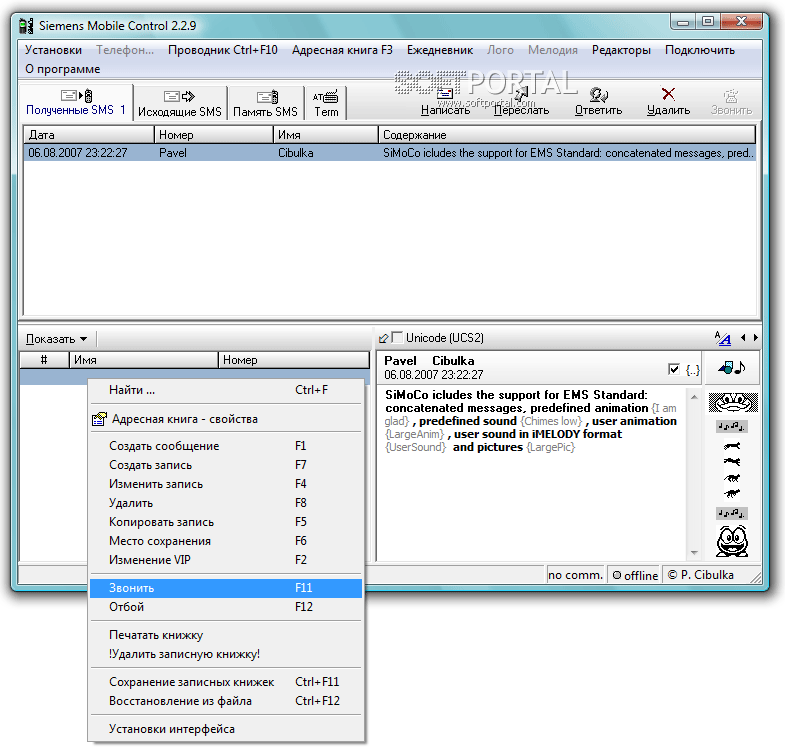Choose Печатать книжку
The image size is (785, 750).
(x=226, y=635)
